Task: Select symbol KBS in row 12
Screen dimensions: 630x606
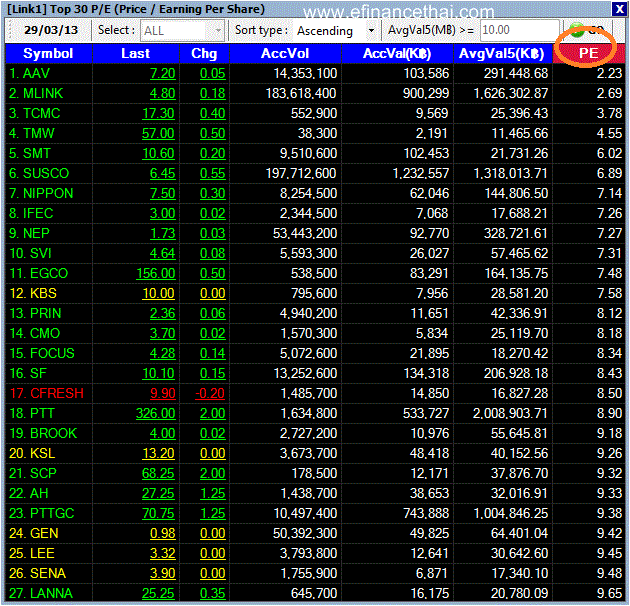Action: coord(43,294)
